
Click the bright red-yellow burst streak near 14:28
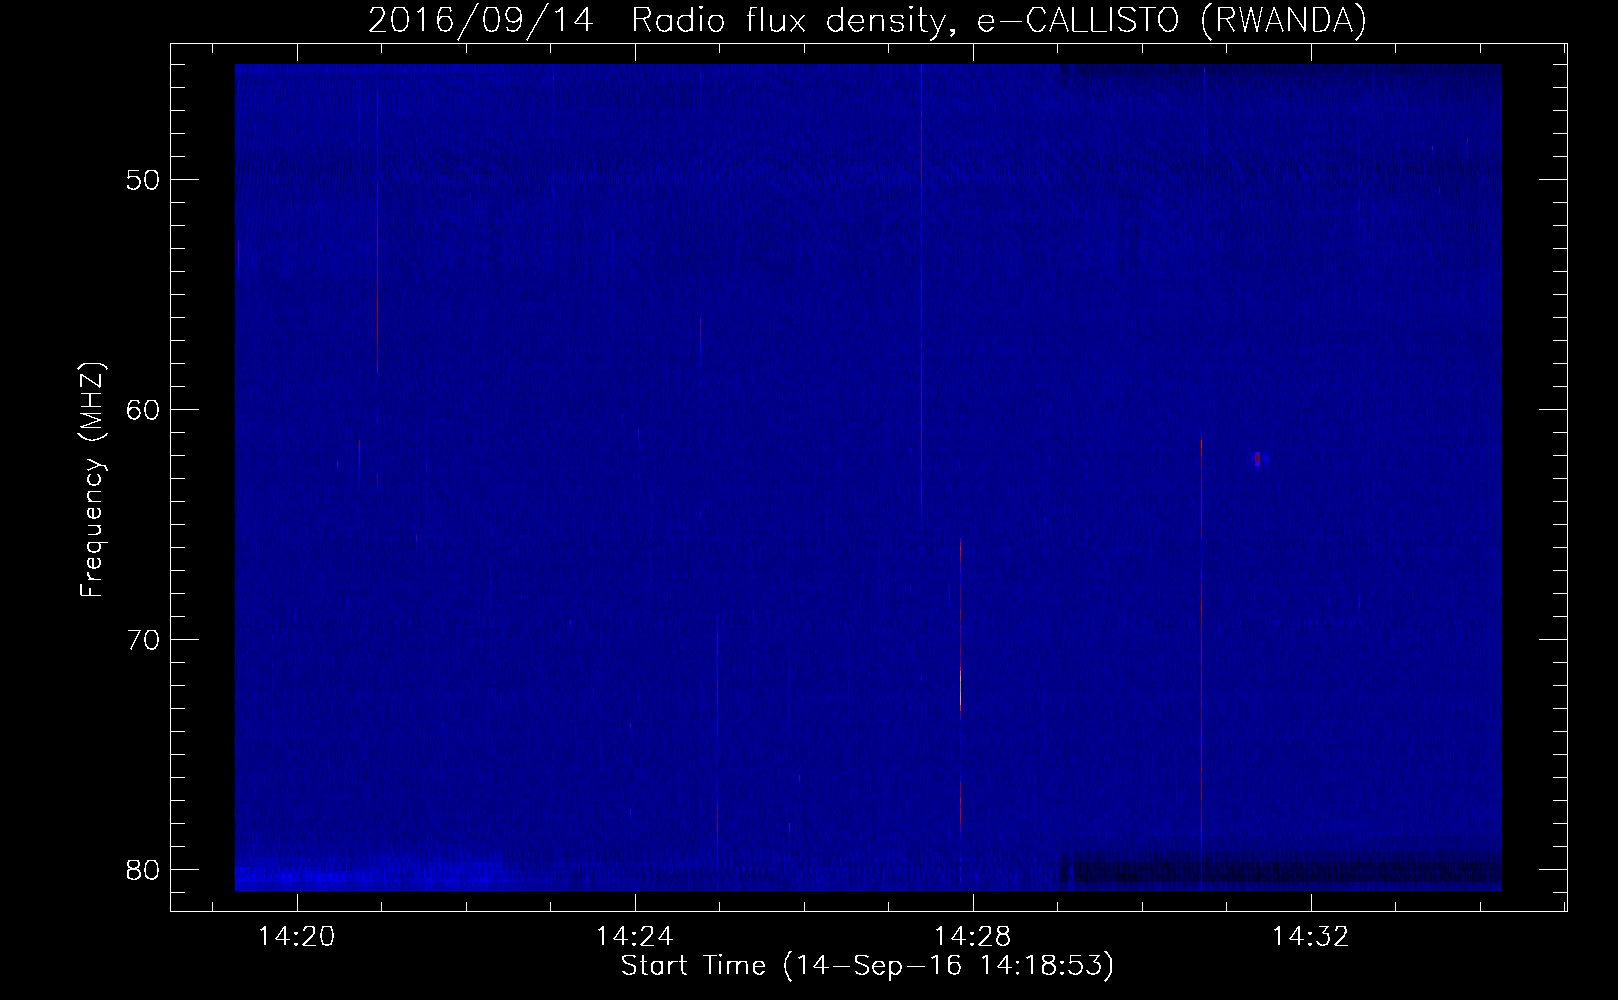click(x=961, y=685)
